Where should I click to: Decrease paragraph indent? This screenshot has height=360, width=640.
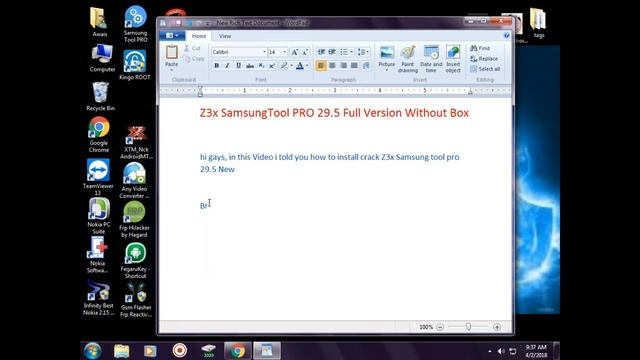(321, 52)
